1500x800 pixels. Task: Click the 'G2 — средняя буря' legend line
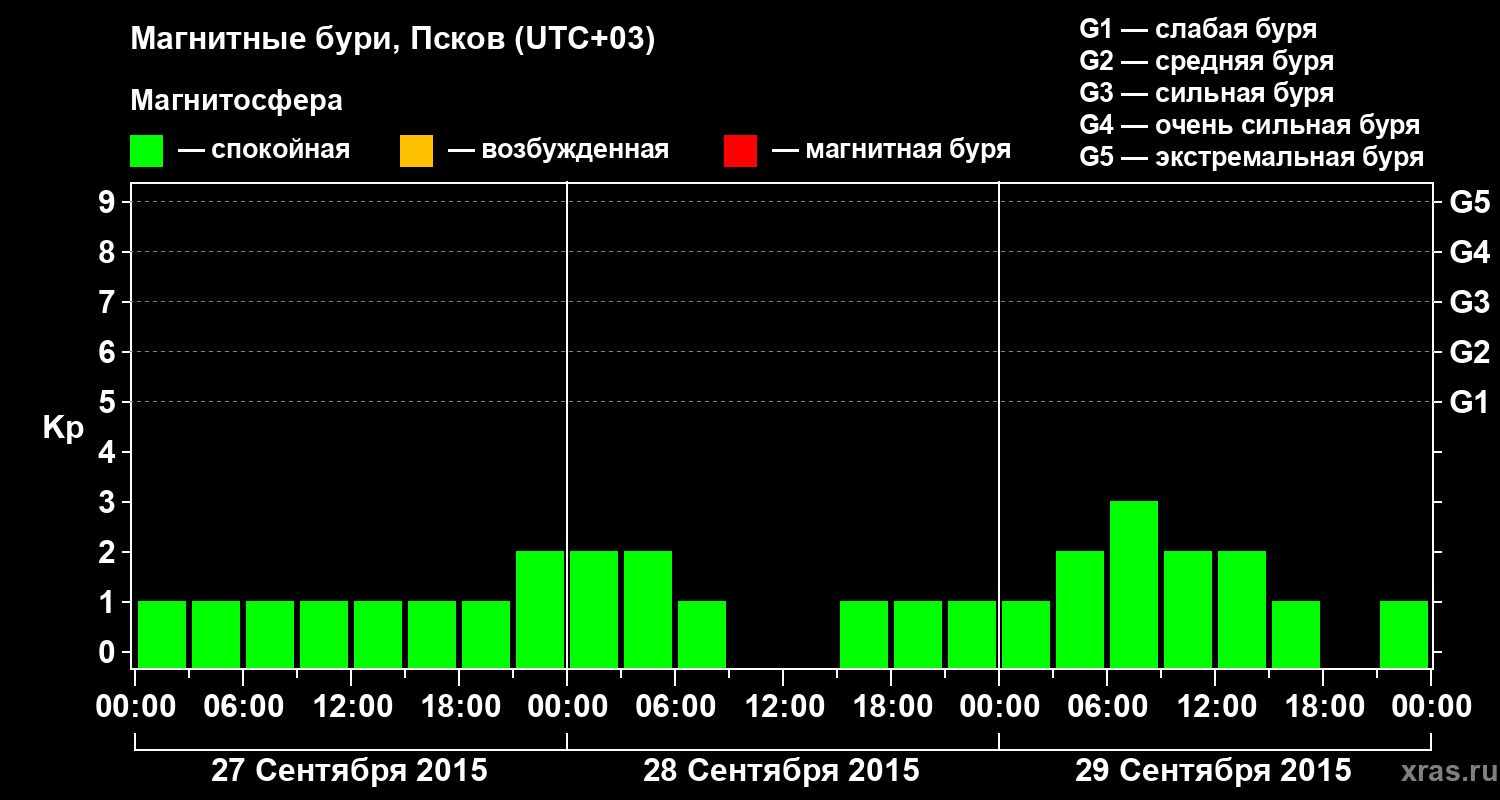[x=1206, y=61]
